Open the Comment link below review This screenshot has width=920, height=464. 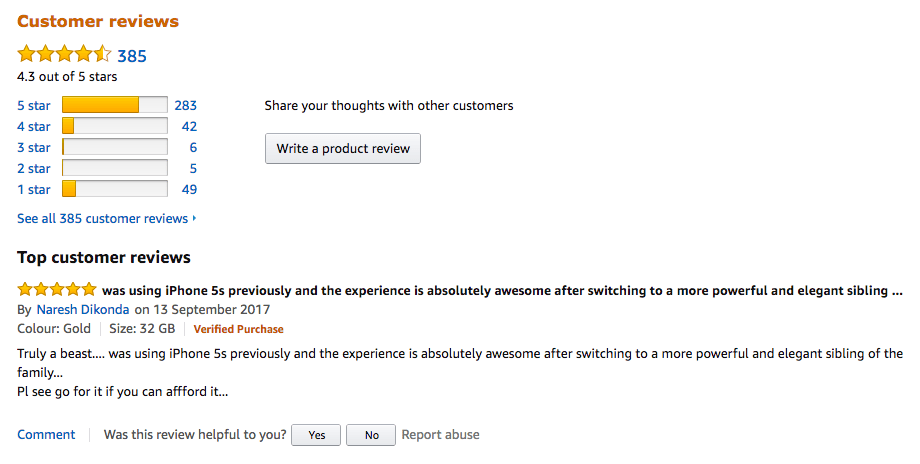[x=46, y=434]
